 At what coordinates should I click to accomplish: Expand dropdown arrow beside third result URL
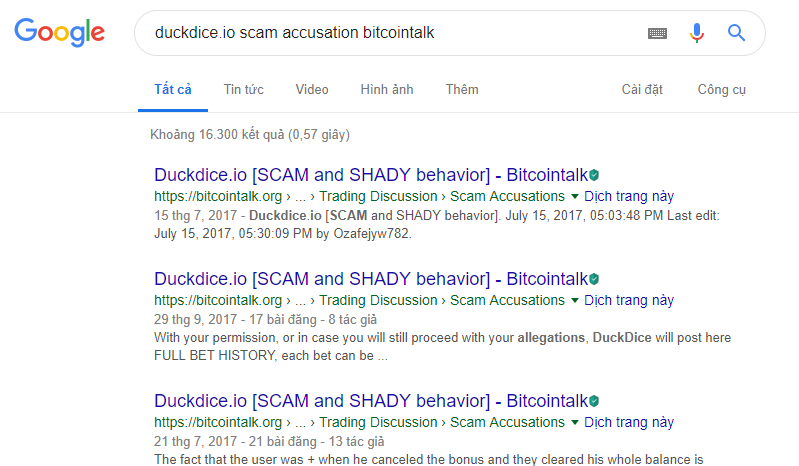pos(575,422)
